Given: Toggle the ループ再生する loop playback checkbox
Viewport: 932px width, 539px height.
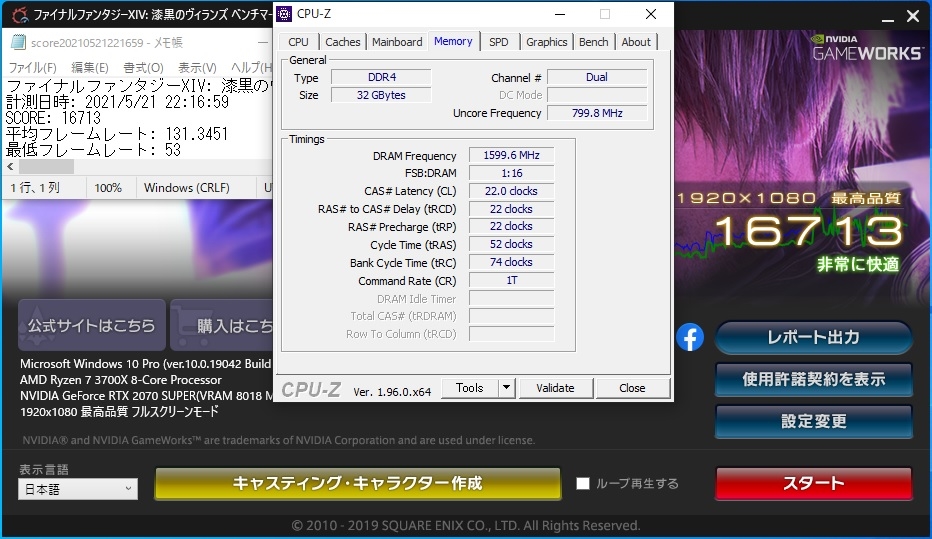Looking at the screenshot, I should (582, 483).
